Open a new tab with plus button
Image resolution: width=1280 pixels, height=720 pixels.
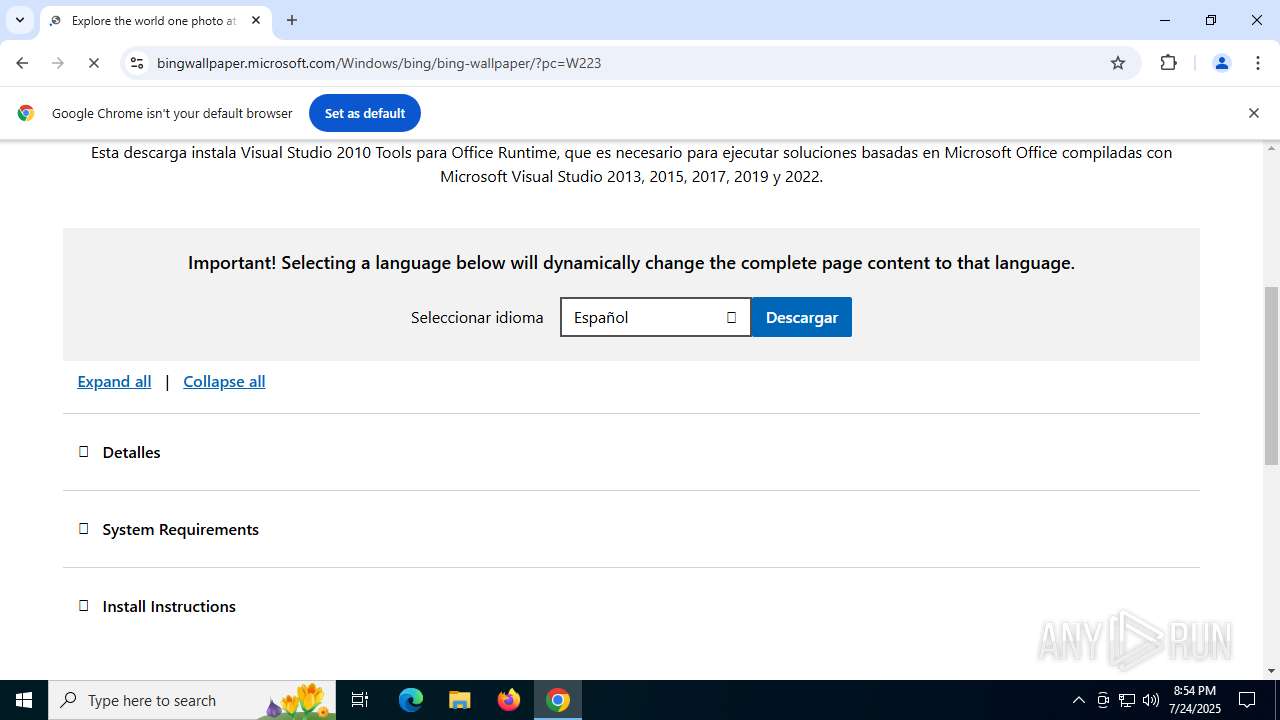coord(292,20)
